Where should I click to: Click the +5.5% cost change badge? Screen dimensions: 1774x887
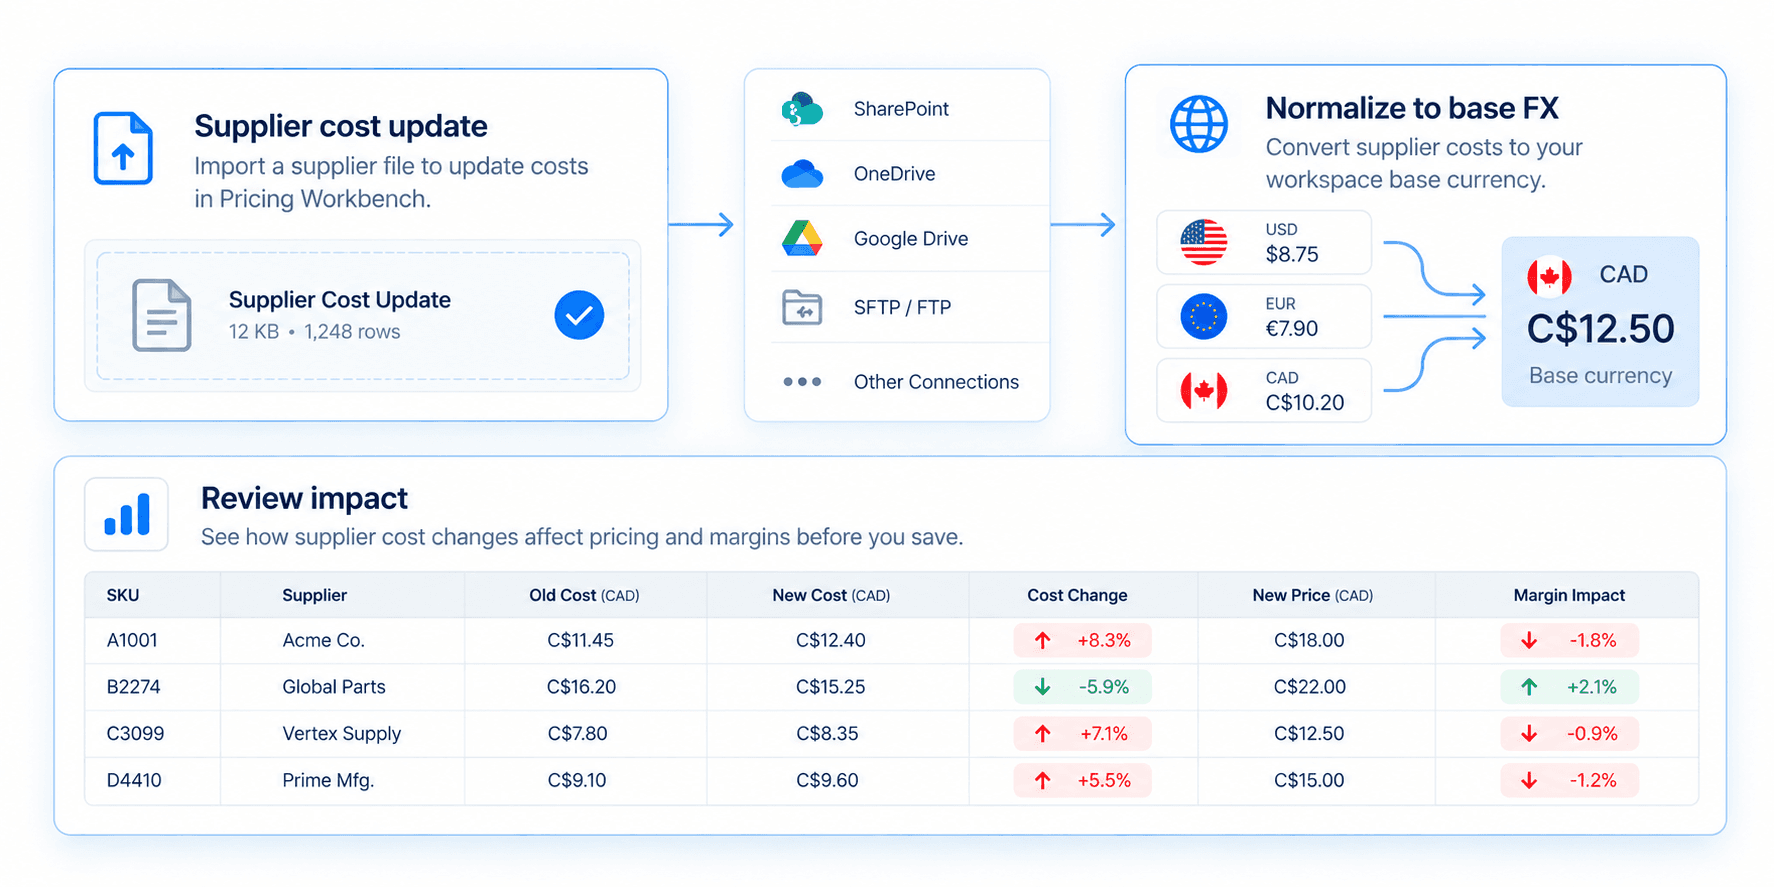click(x=1082, y=781)
